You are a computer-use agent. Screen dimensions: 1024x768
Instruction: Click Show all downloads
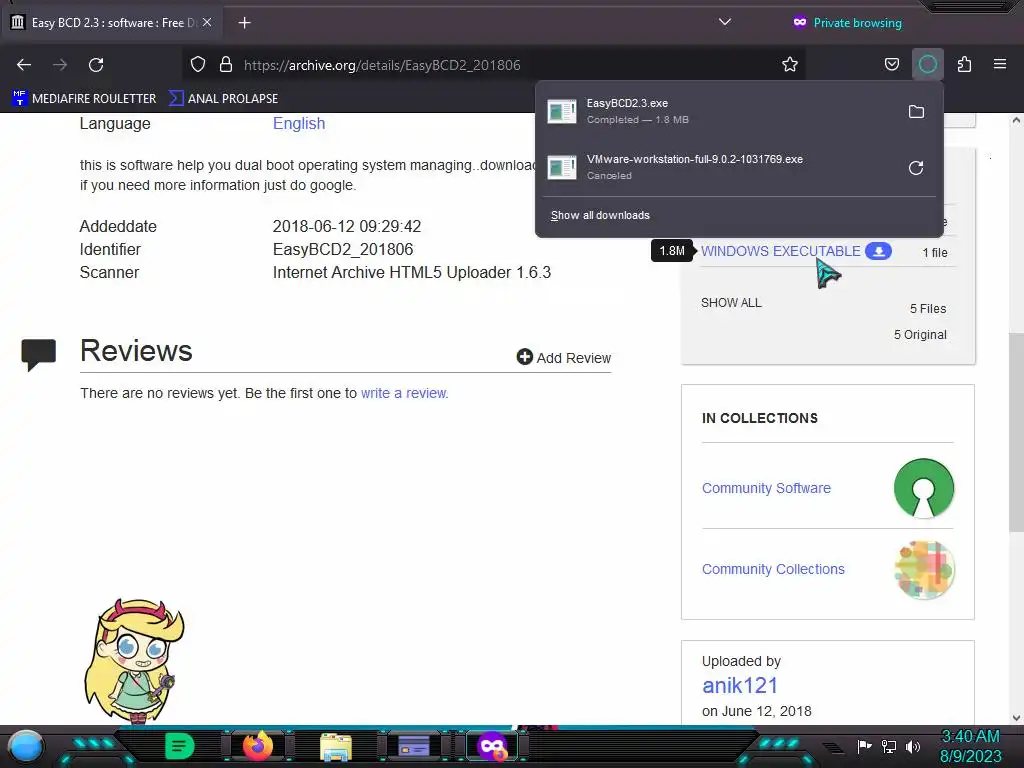(x=600, y=216)
